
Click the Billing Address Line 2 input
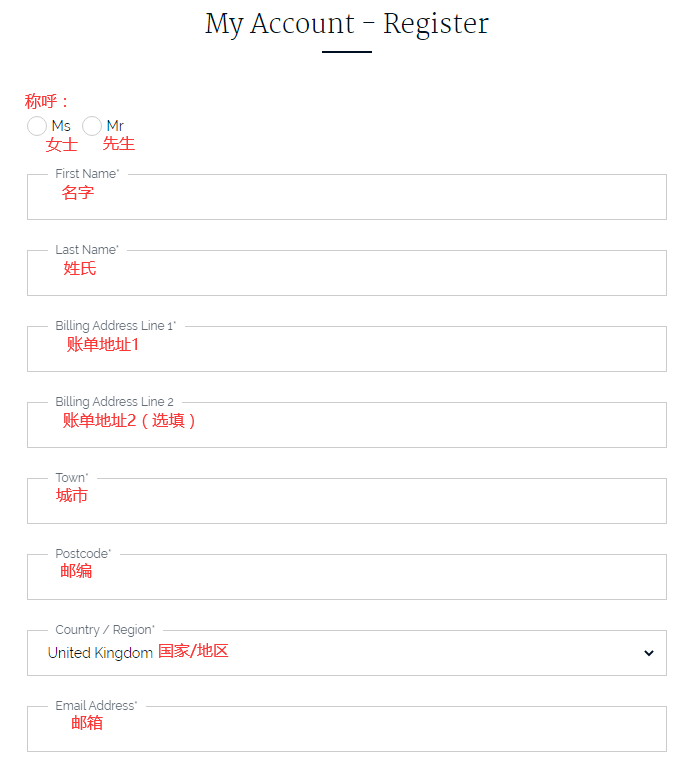[x=346, y=426]
